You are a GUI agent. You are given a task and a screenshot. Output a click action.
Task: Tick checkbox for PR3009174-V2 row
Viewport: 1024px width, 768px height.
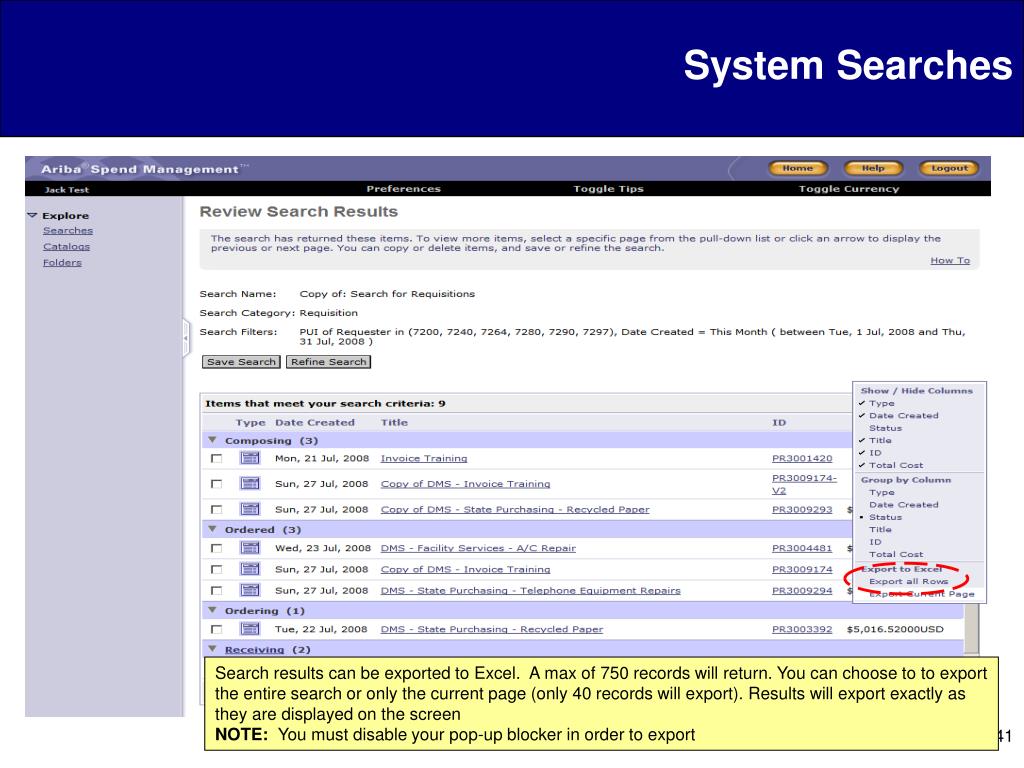(x=216, y=484)
